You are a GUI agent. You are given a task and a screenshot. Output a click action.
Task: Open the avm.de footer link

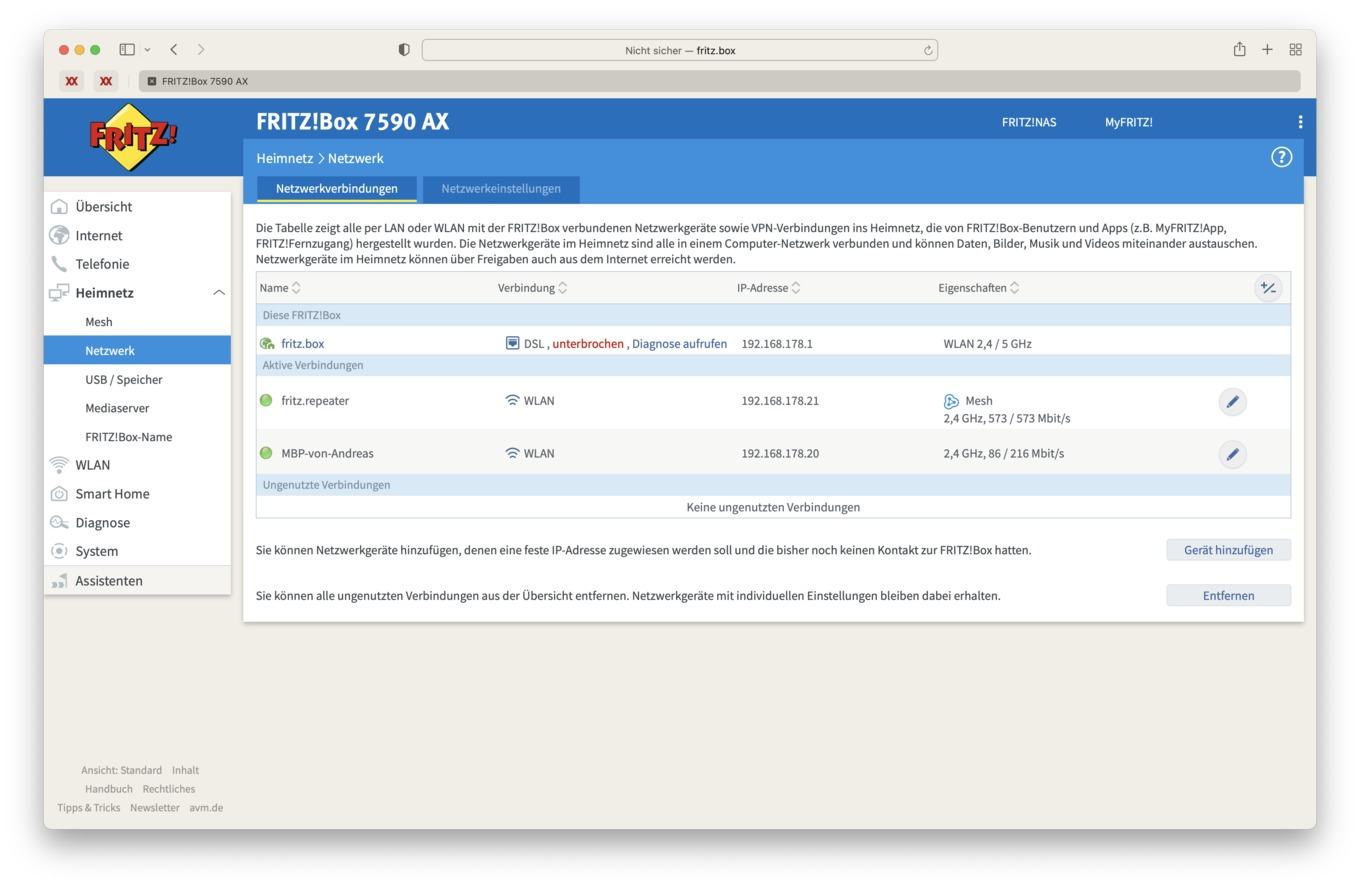point(206,808)
